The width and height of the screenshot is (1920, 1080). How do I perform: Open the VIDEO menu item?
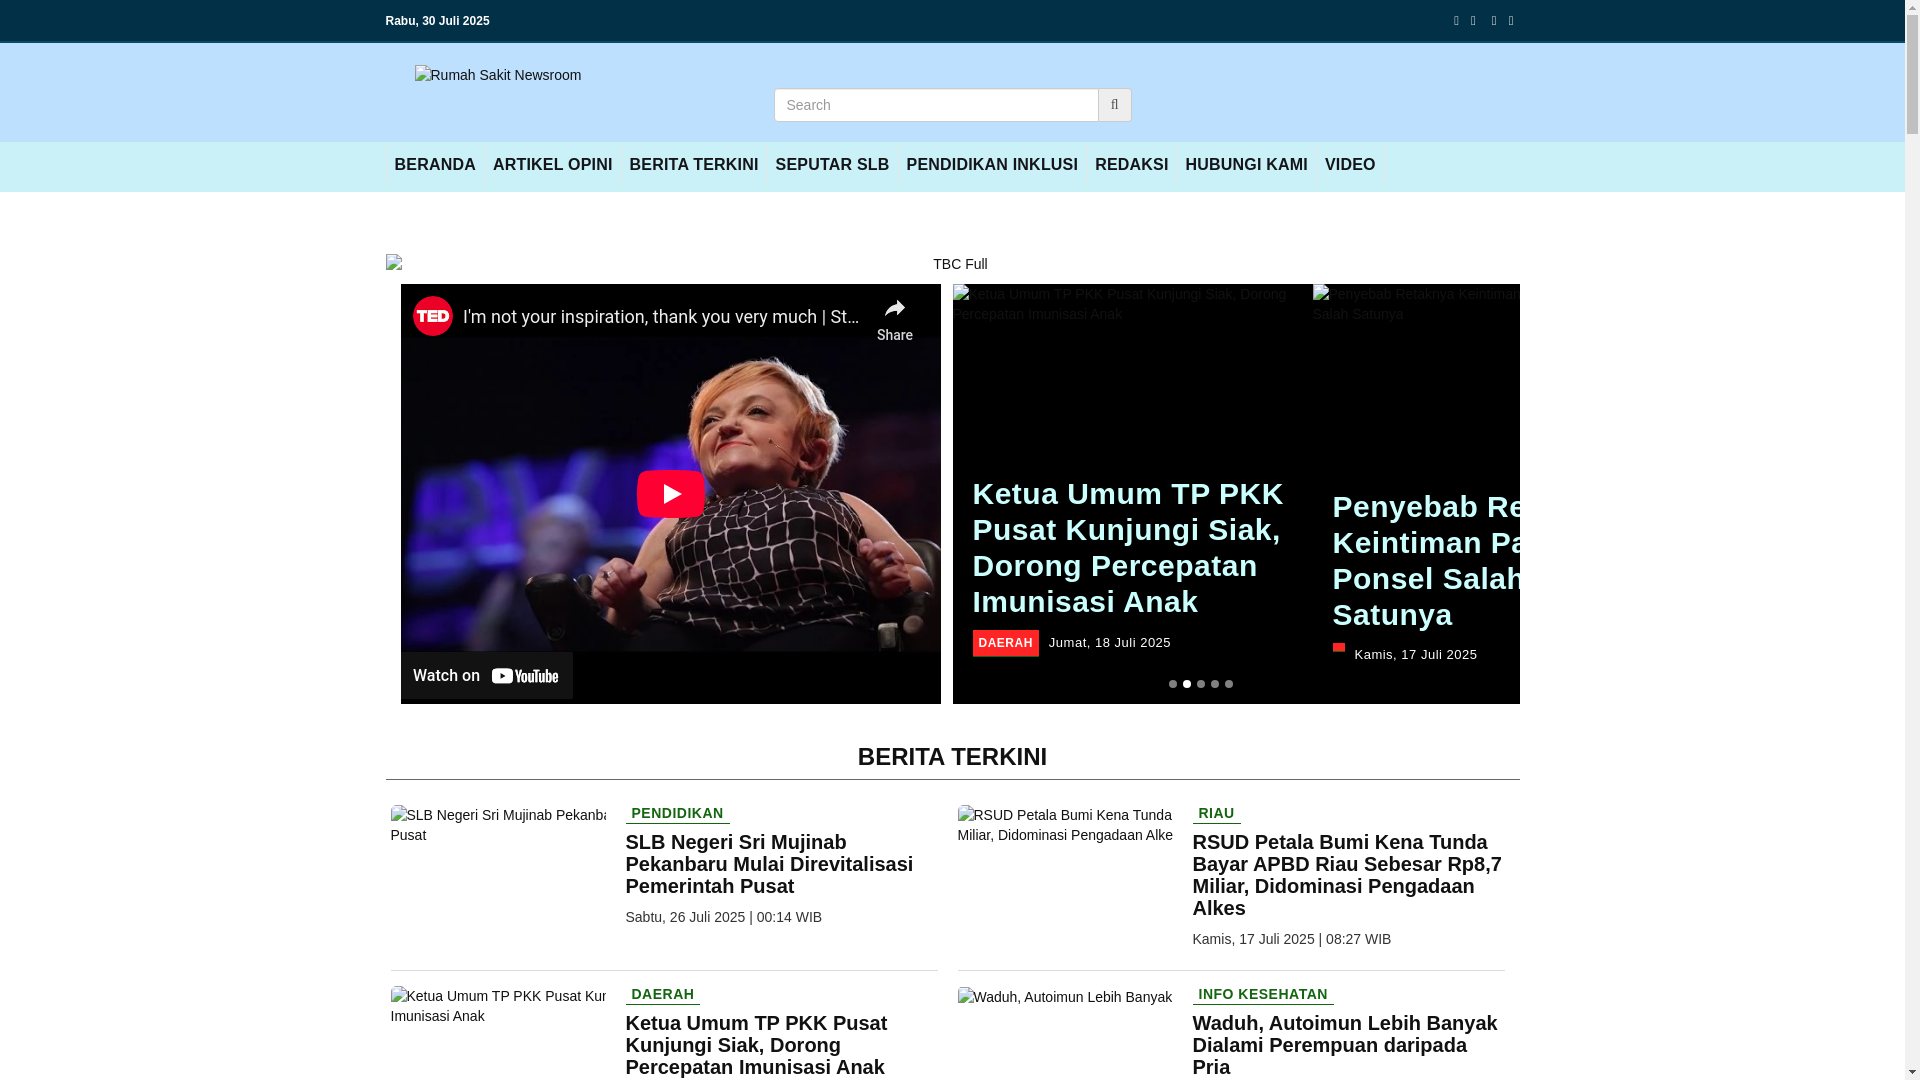coord(1350,165)
